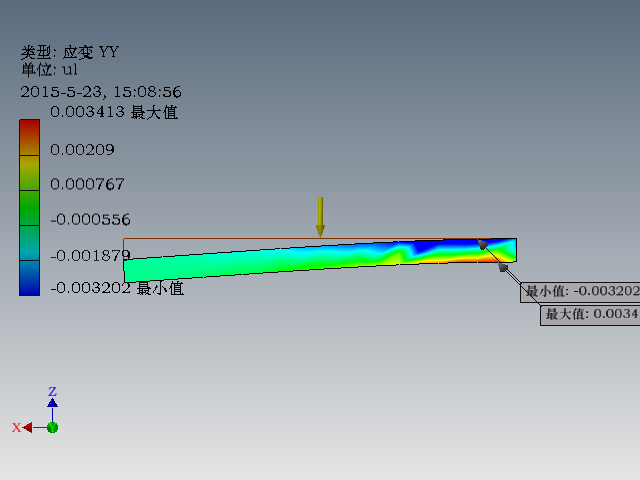Click the yellow-green color bar segment
The height and width of the screenshot is (480, 640).
[x=29, y=173]
